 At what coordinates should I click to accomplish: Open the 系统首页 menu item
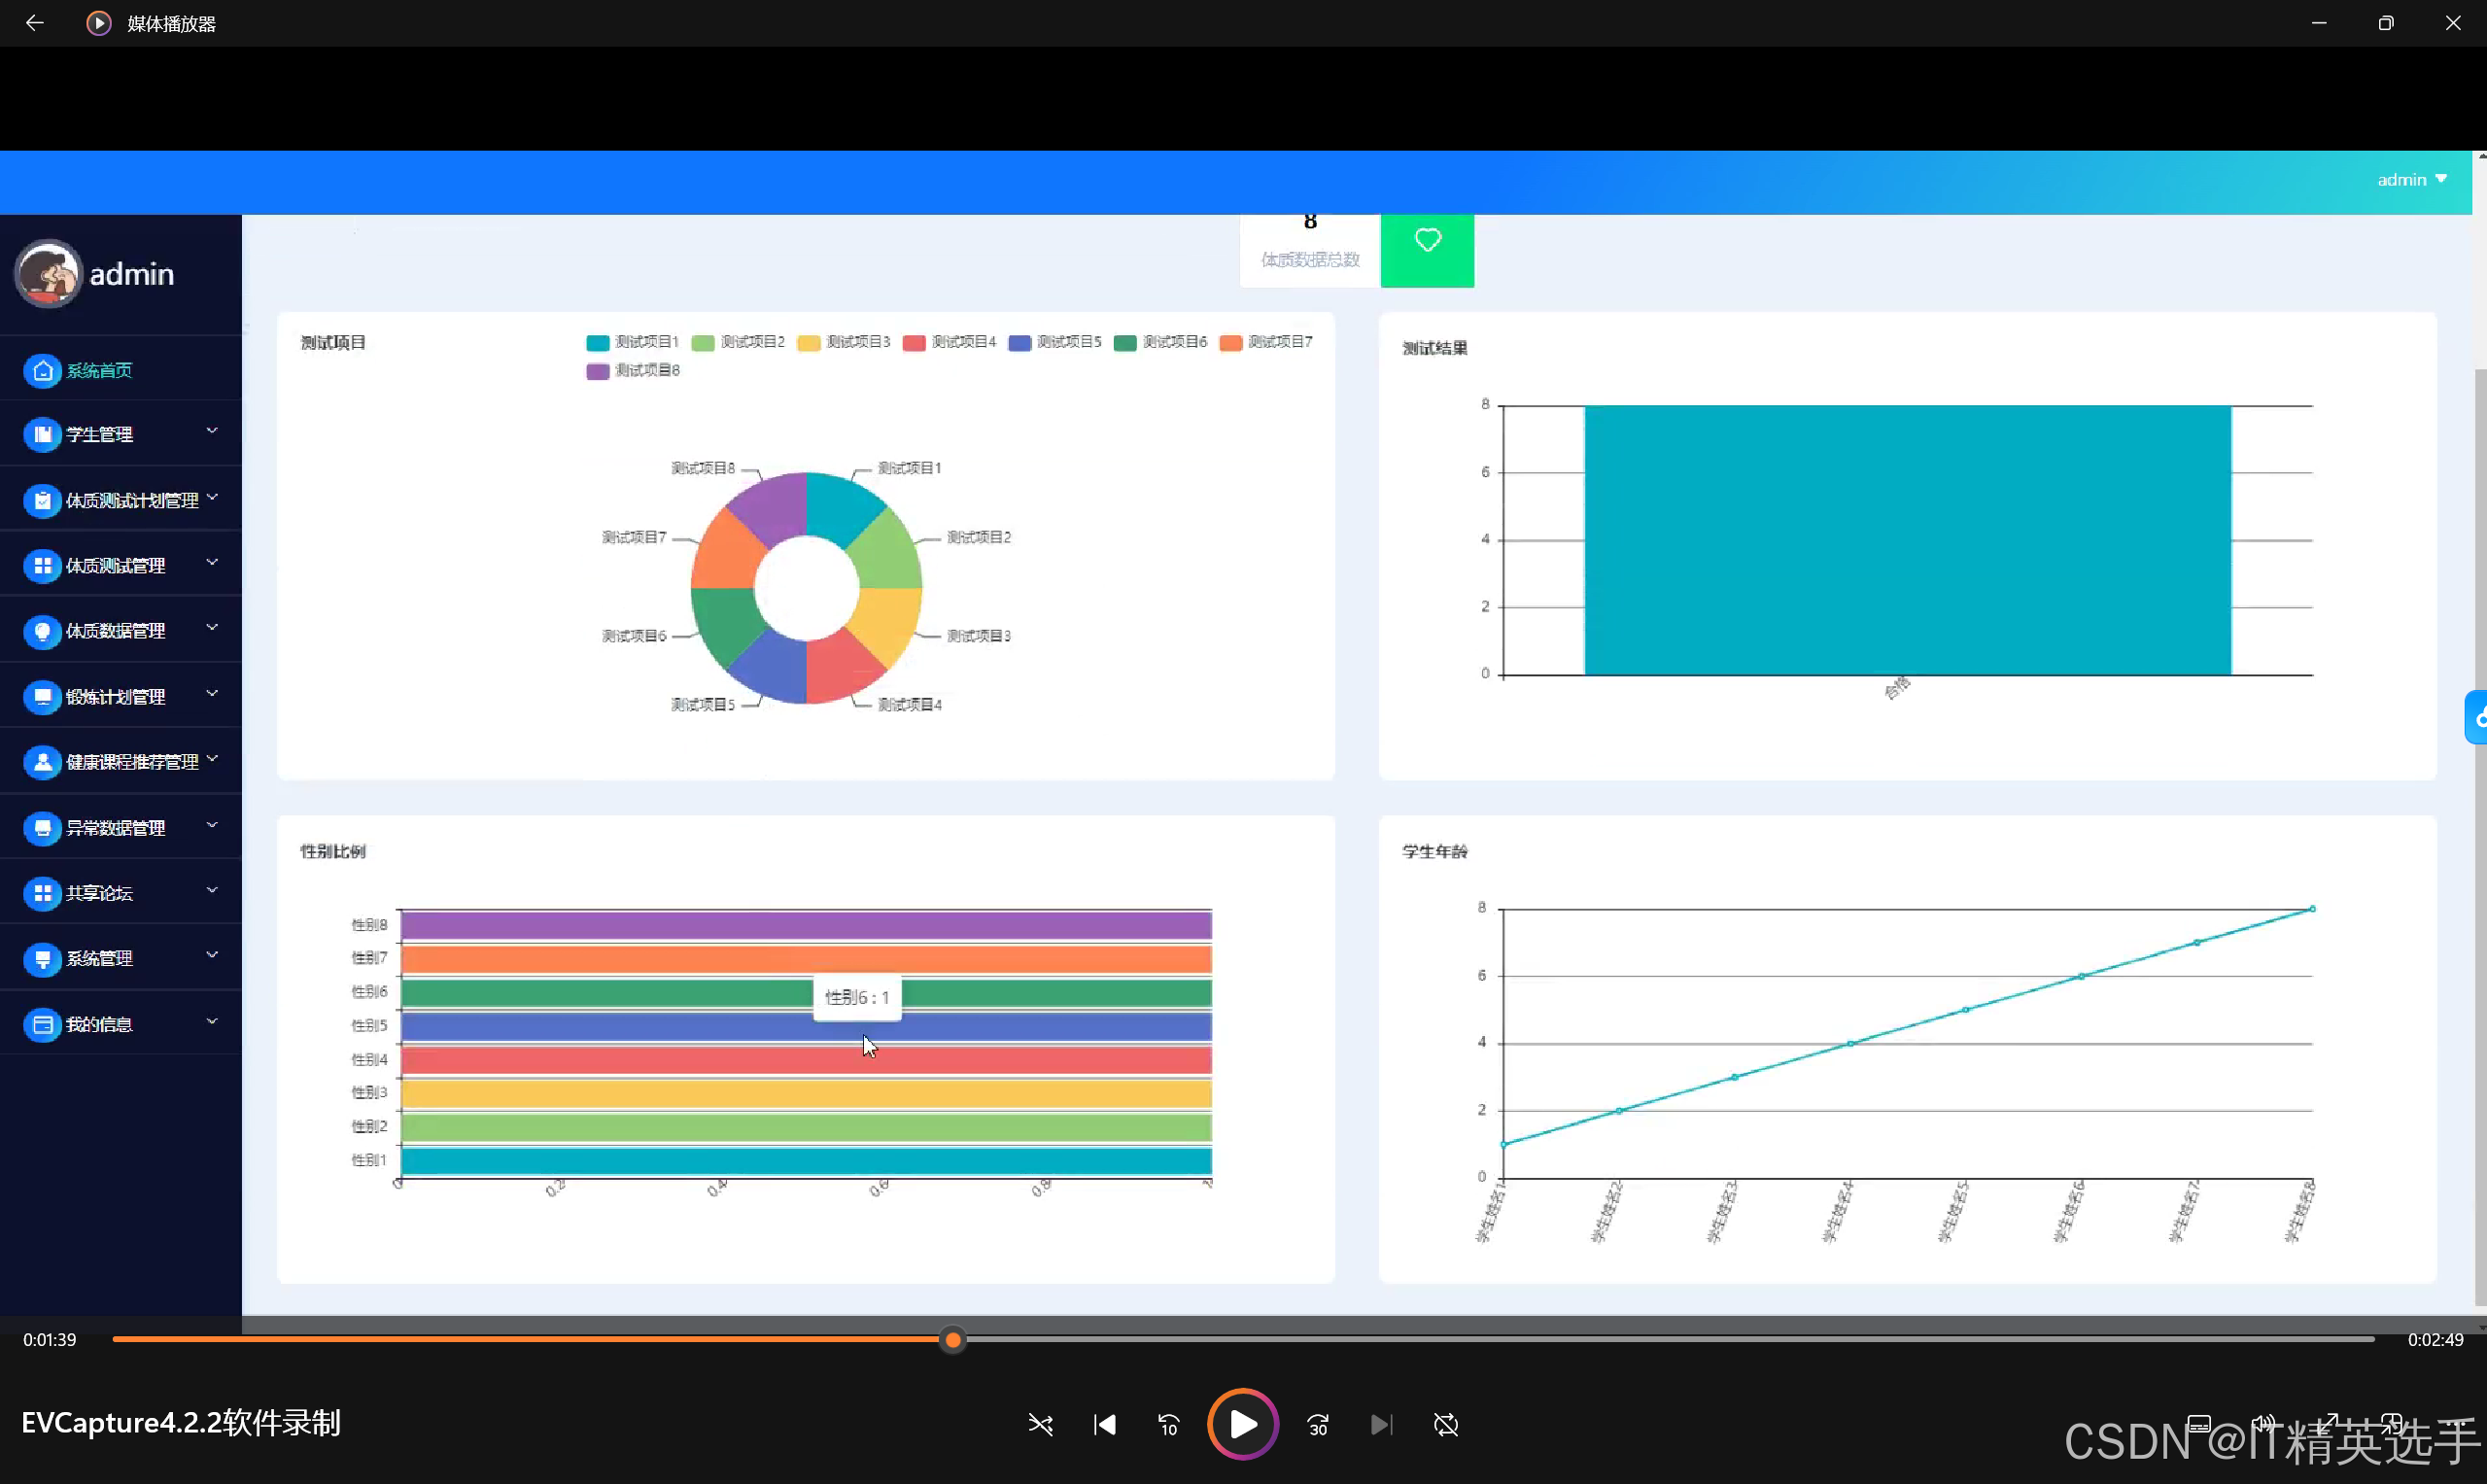(x=120, y=371)
